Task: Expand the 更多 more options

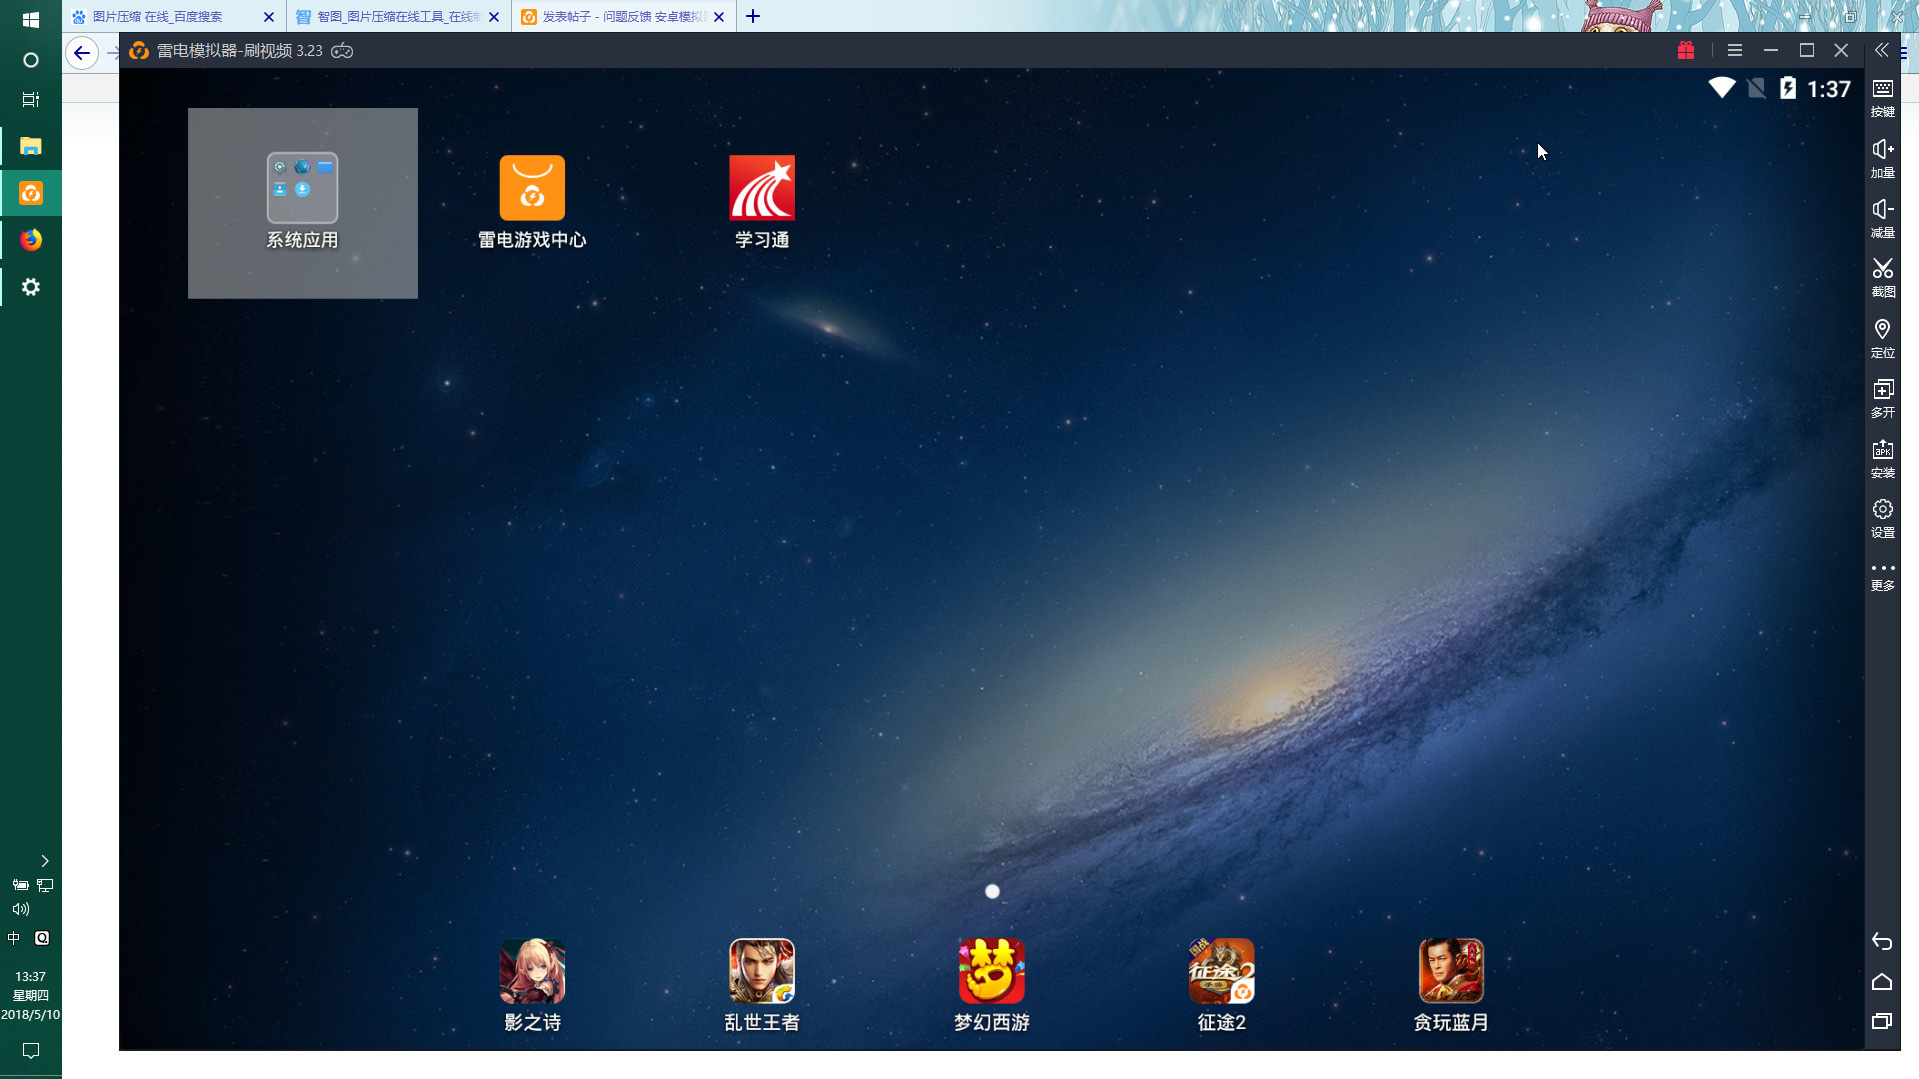Action: coord(1882,575)
